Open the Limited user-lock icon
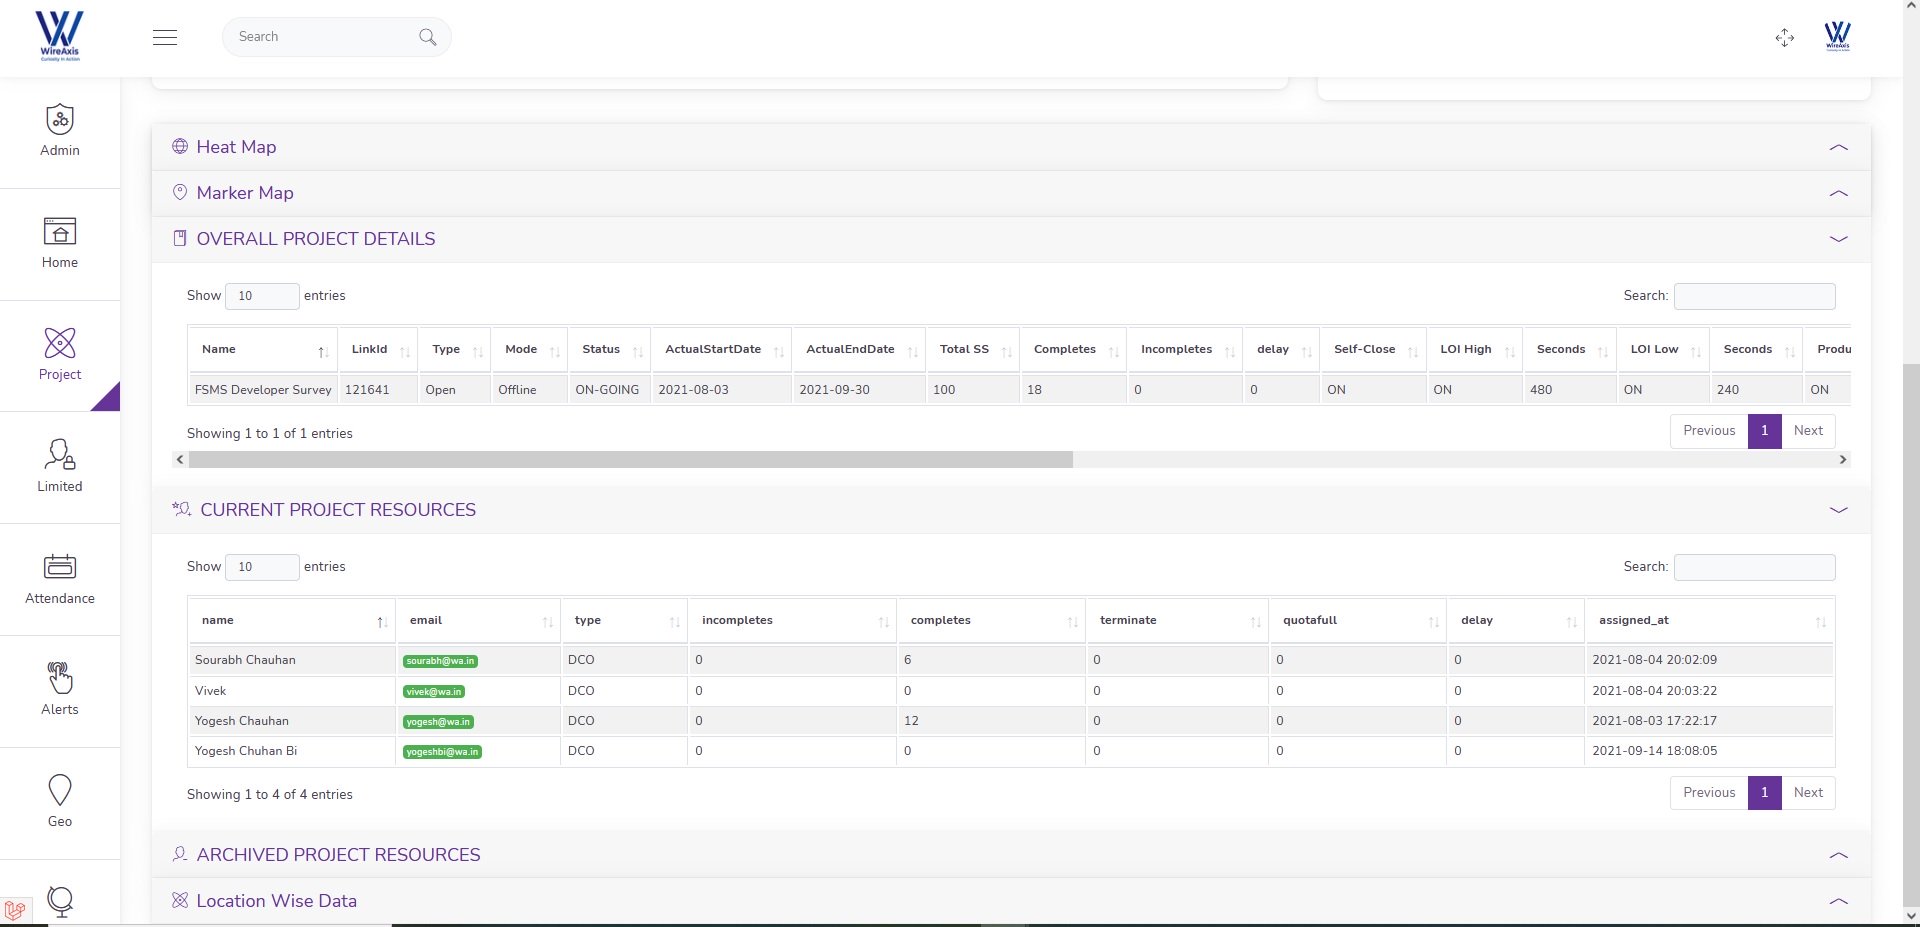This screenshot has height=927, width=1920. pos(60,456)
